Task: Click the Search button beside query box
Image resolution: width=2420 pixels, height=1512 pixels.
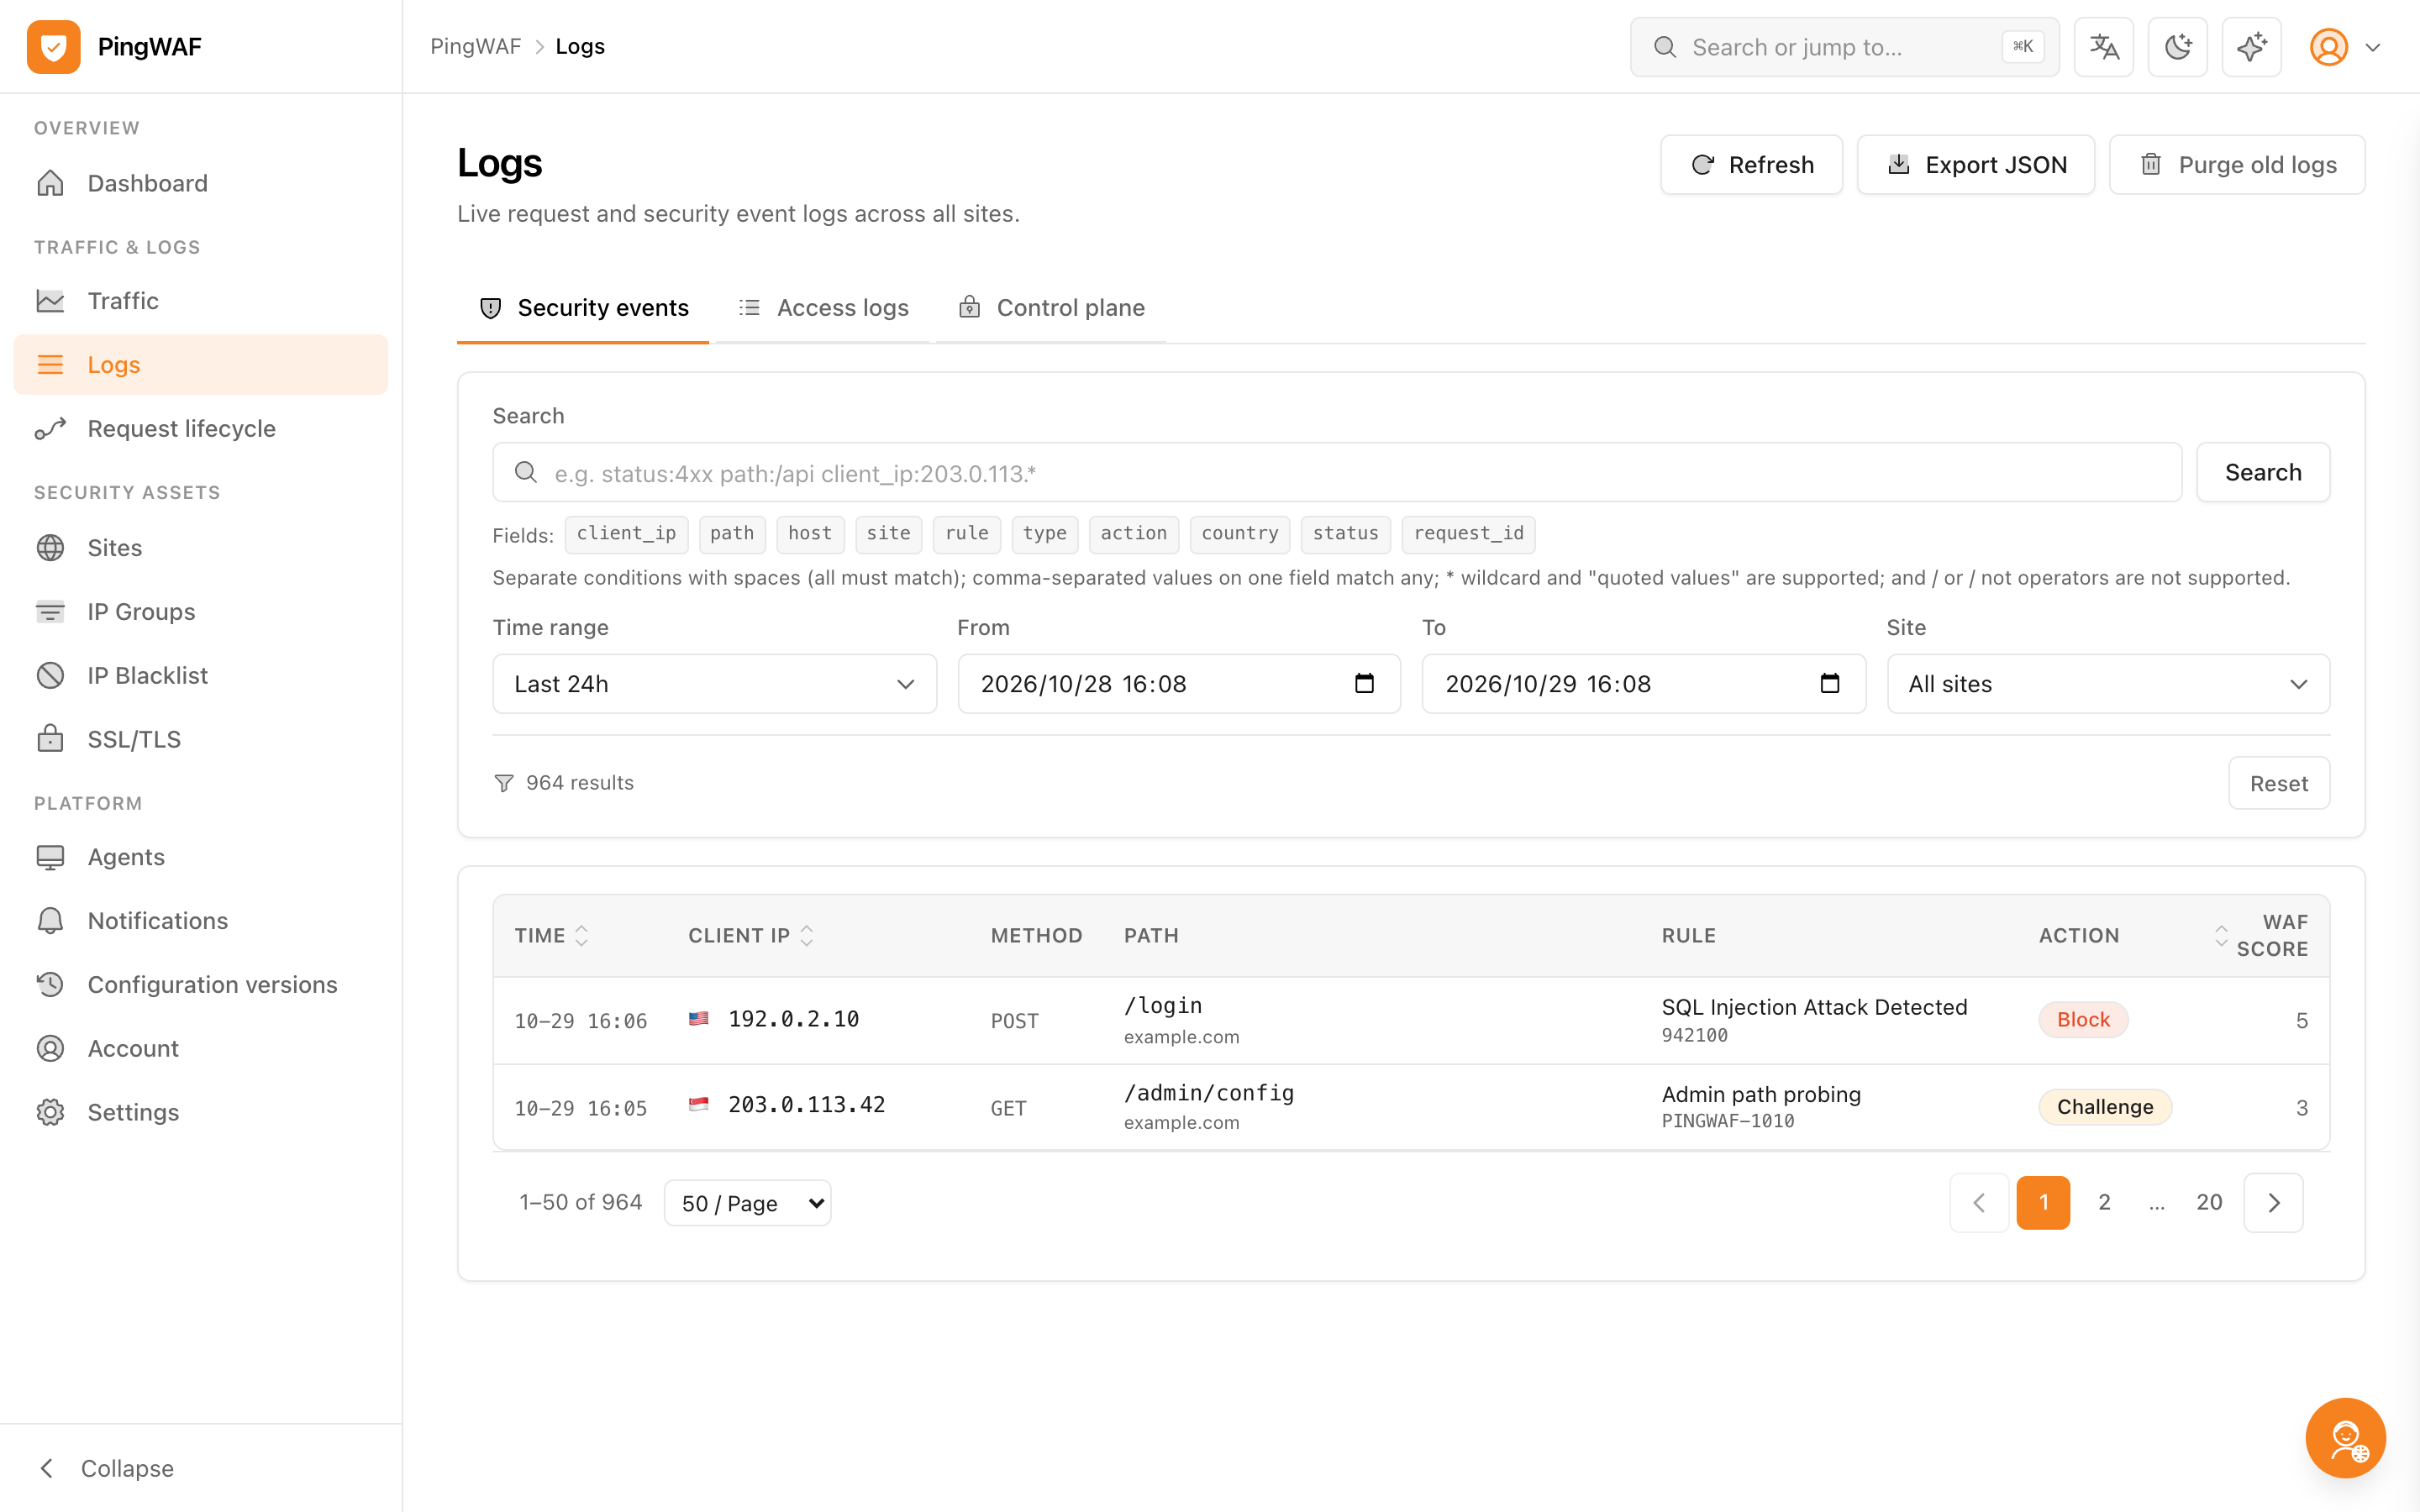Action: tap(2263, 472)
